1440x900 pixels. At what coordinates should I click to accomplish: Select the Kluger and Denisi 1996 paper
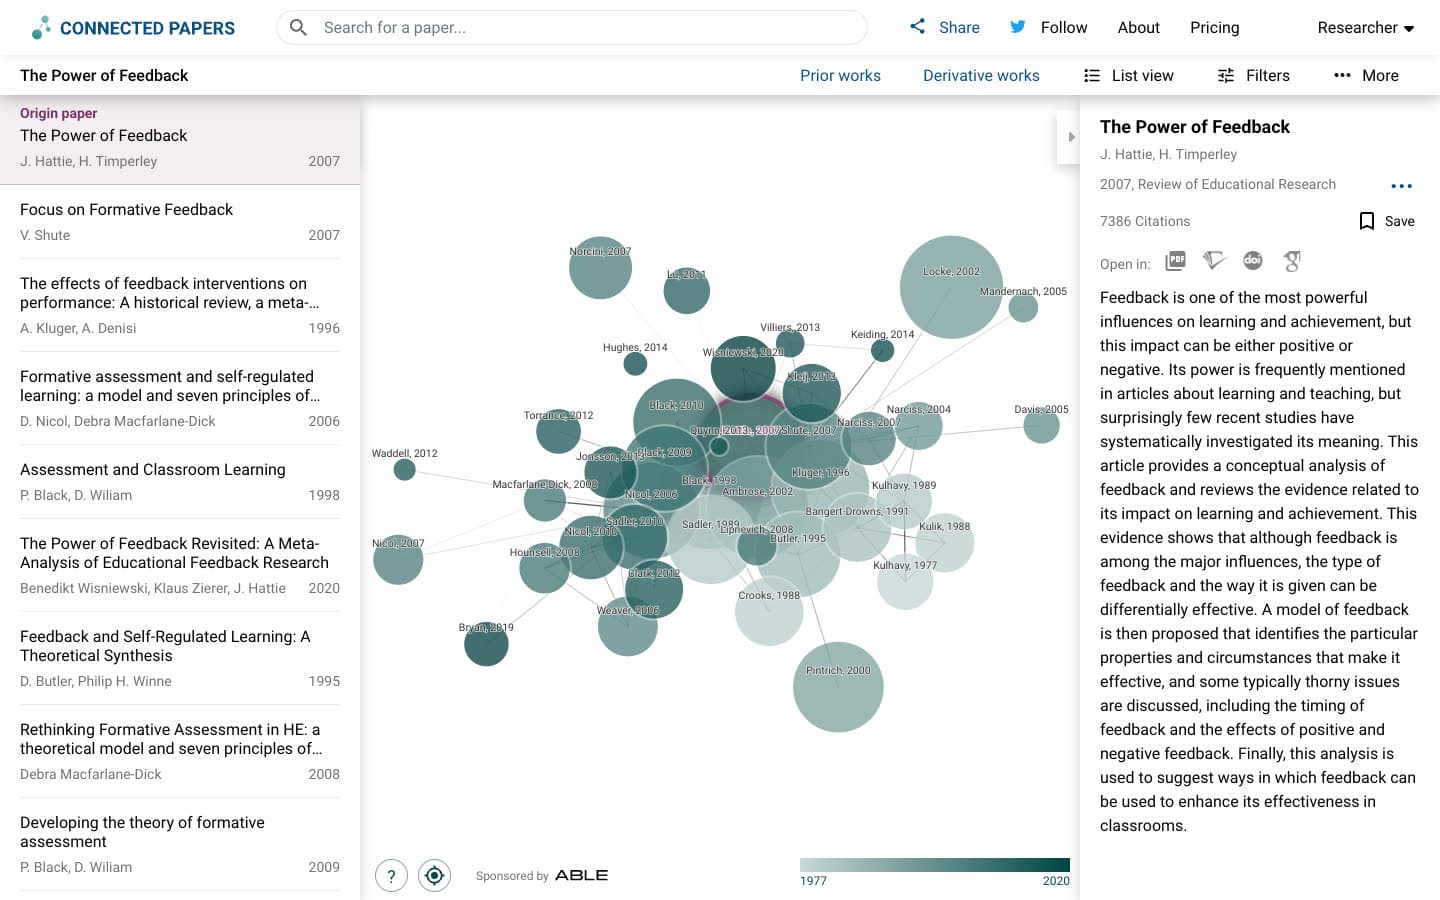point(180,305)
